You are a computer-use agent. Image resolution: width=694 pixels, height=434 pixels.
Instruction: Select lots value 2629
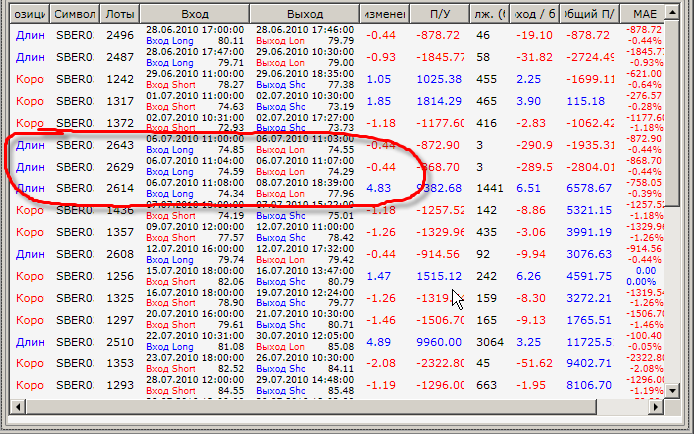120,167
